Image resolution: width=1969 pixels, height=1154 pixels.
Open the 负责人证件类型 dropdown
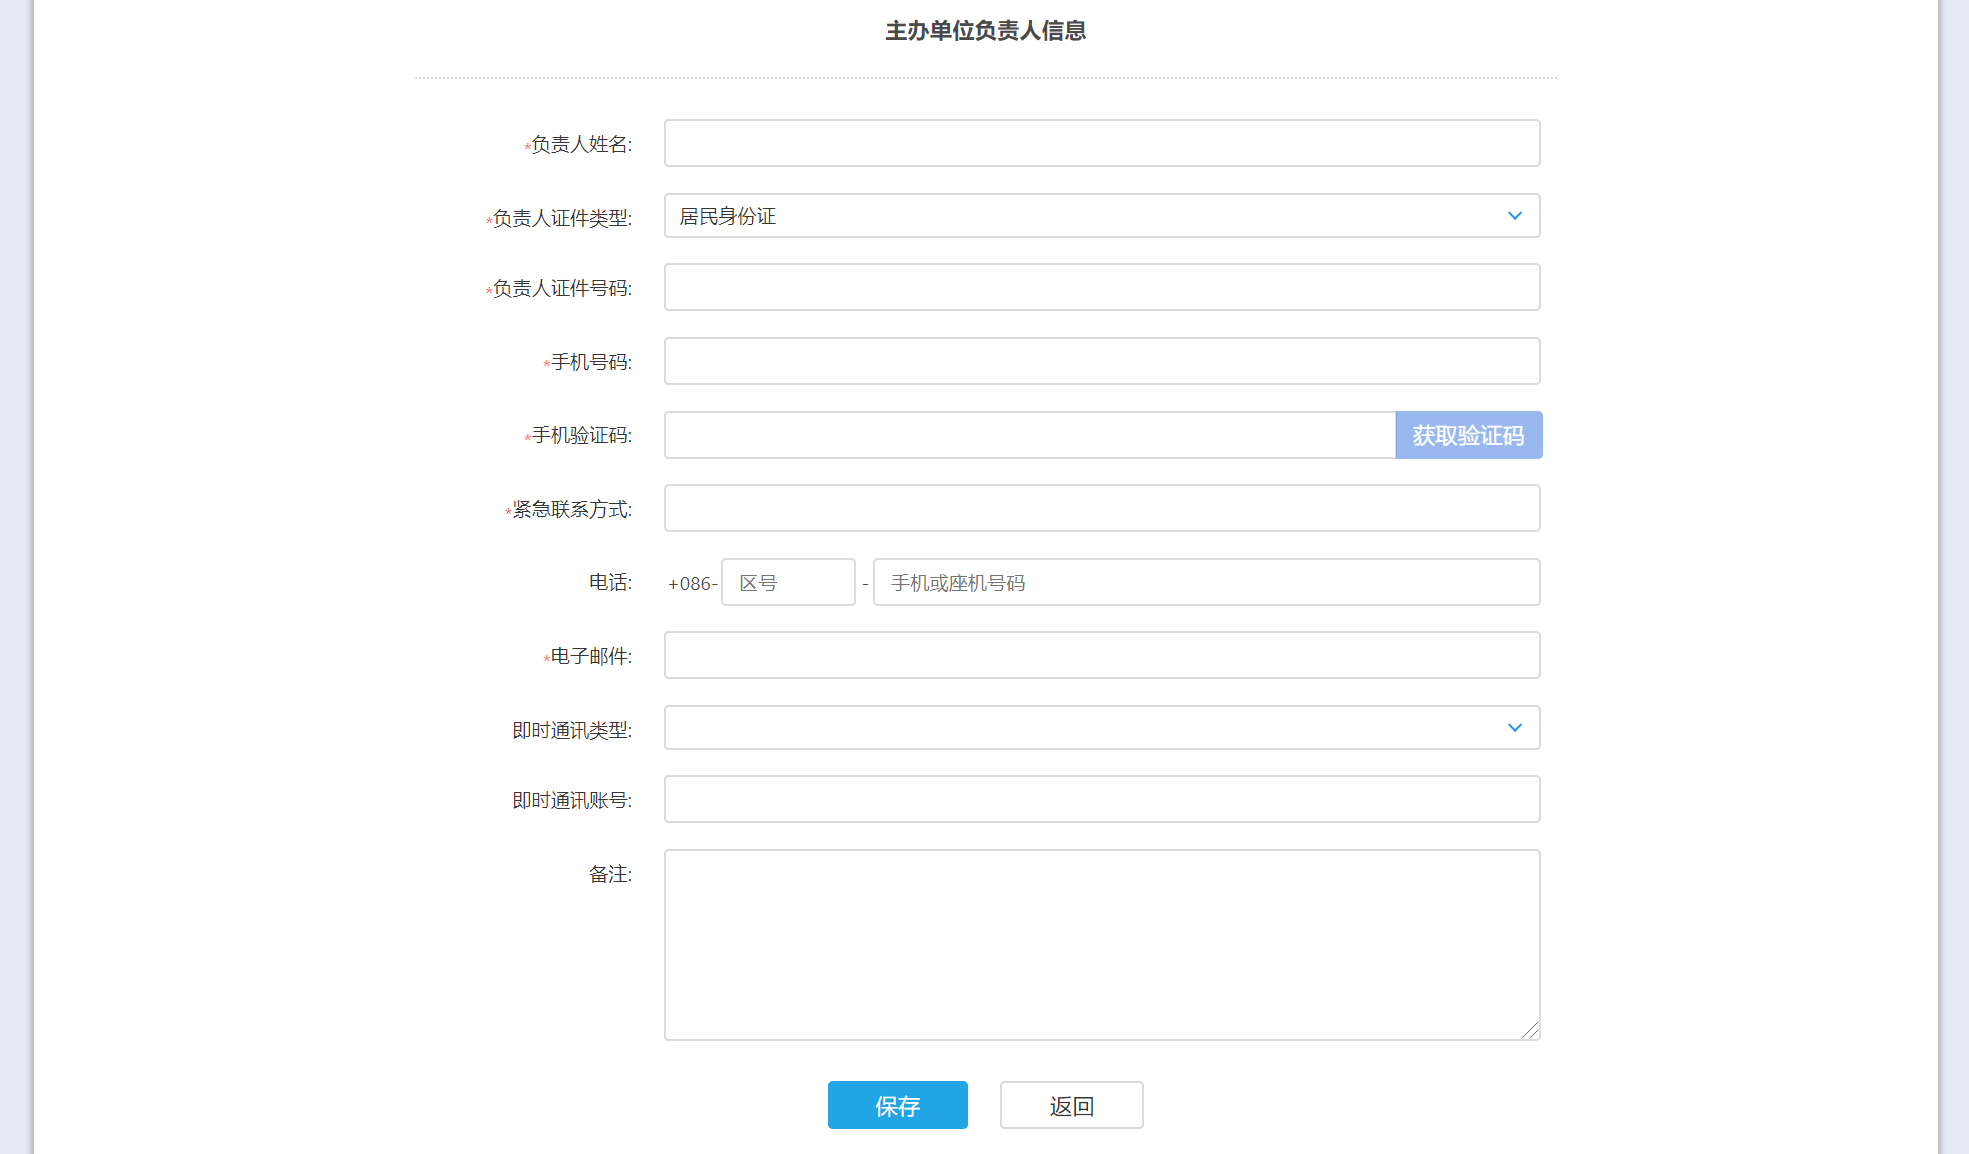click(1090, 216)
